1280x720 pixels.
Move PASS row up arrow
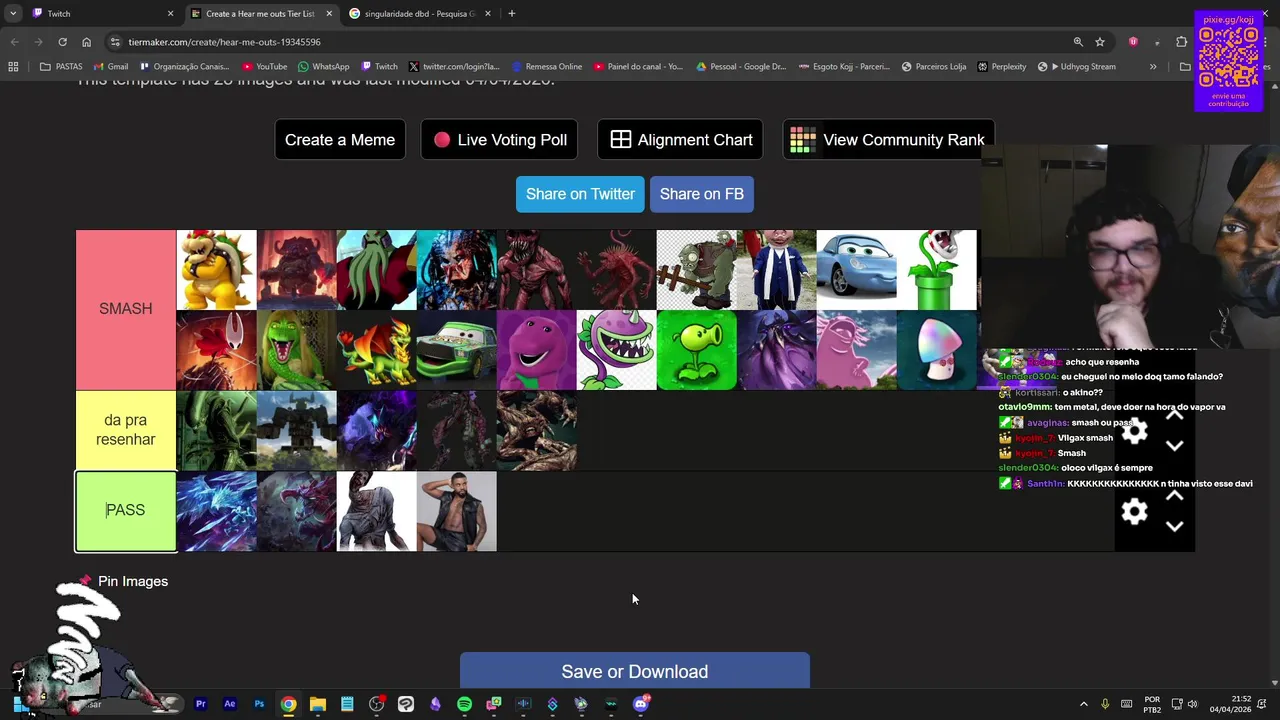[1175, 496]
